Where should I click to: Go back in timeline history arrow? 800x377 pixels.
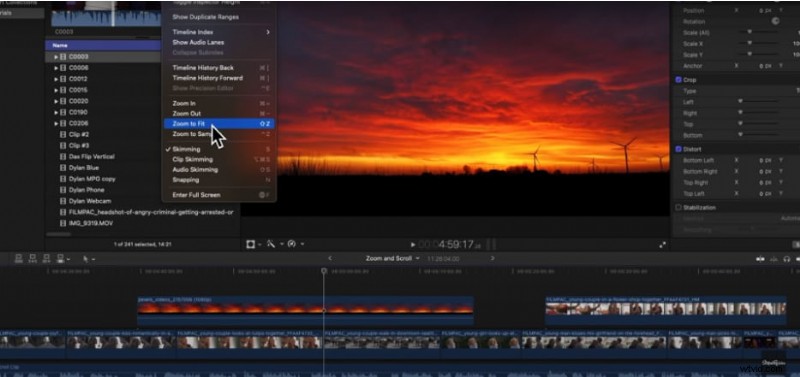pyautogui.click(x=330, y=259)
